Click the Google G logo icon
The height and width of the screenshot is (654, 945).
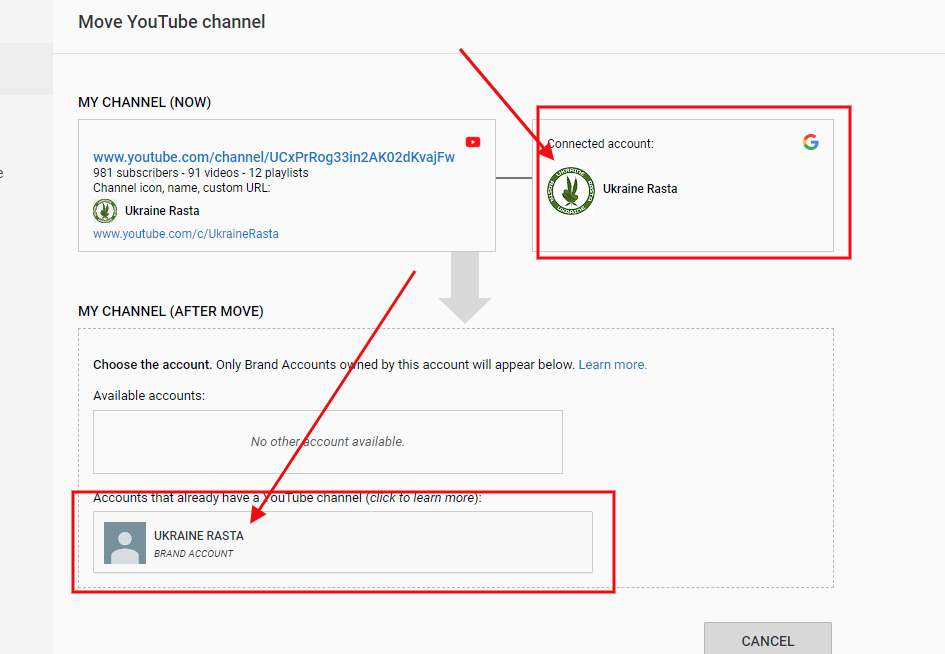click(811, 142)
